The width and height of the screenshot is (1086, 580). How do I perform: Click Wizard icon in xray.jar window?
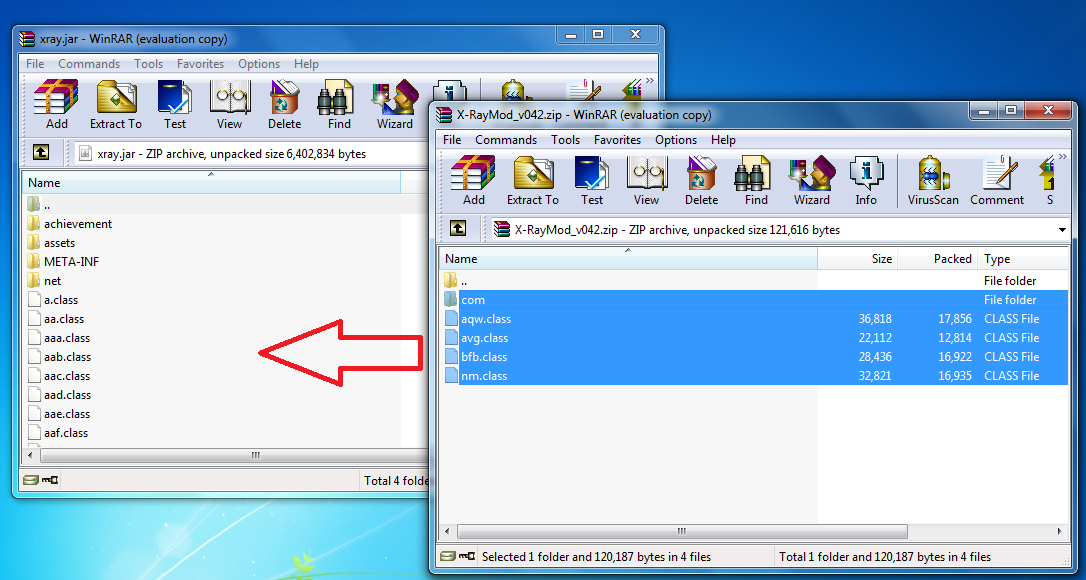395,104
